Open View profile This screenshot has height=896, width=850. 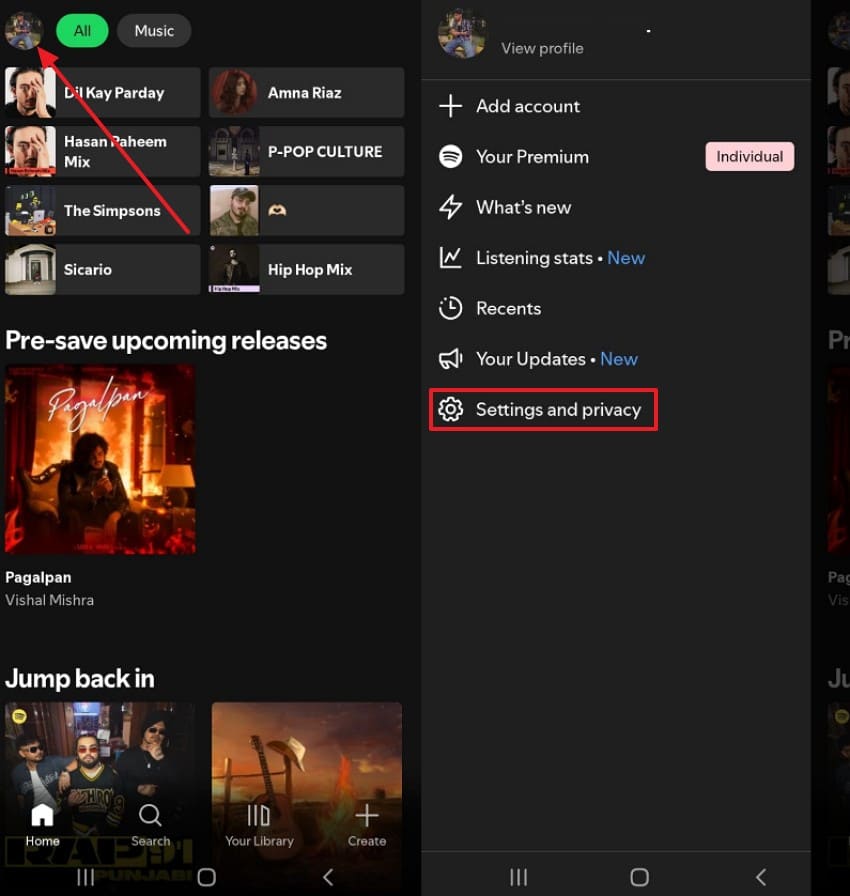[x=542, y=48]
